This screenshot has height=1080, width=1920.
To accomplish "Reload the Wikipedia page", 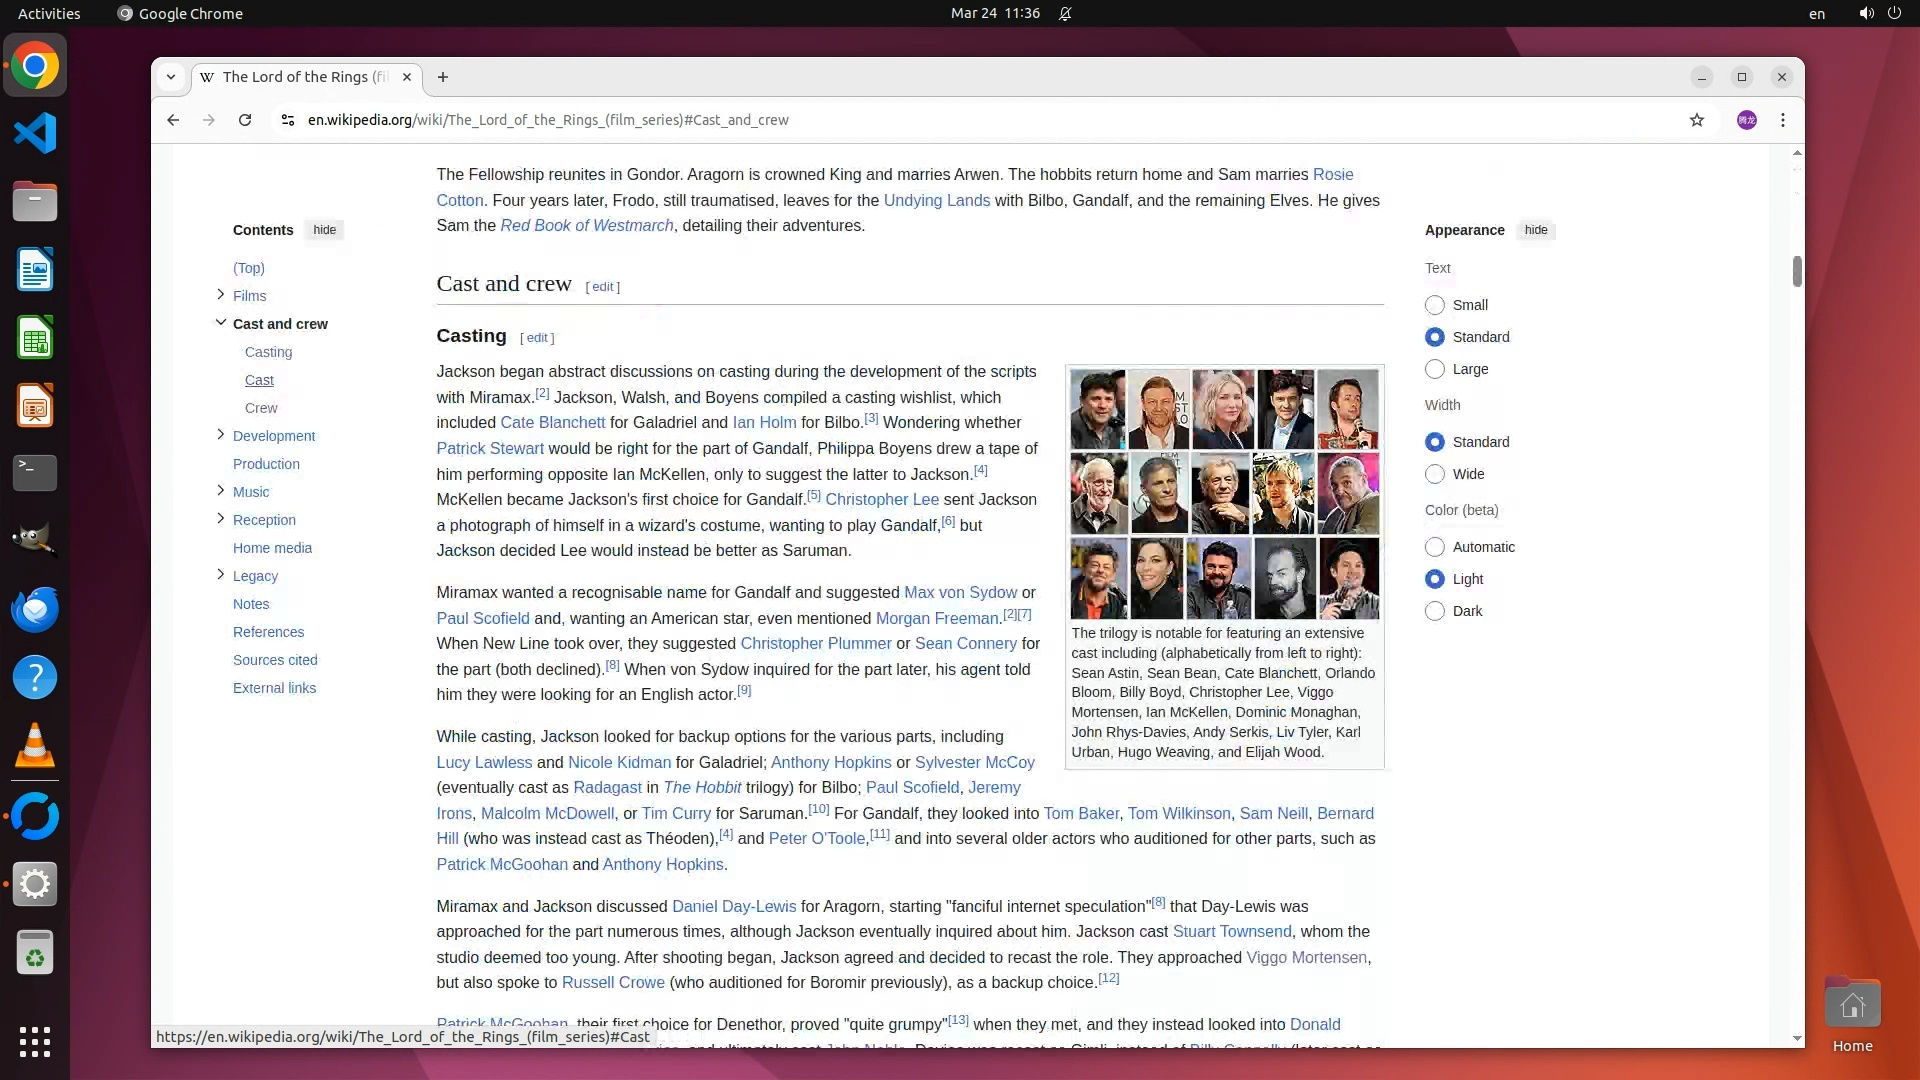I will 245,120.
